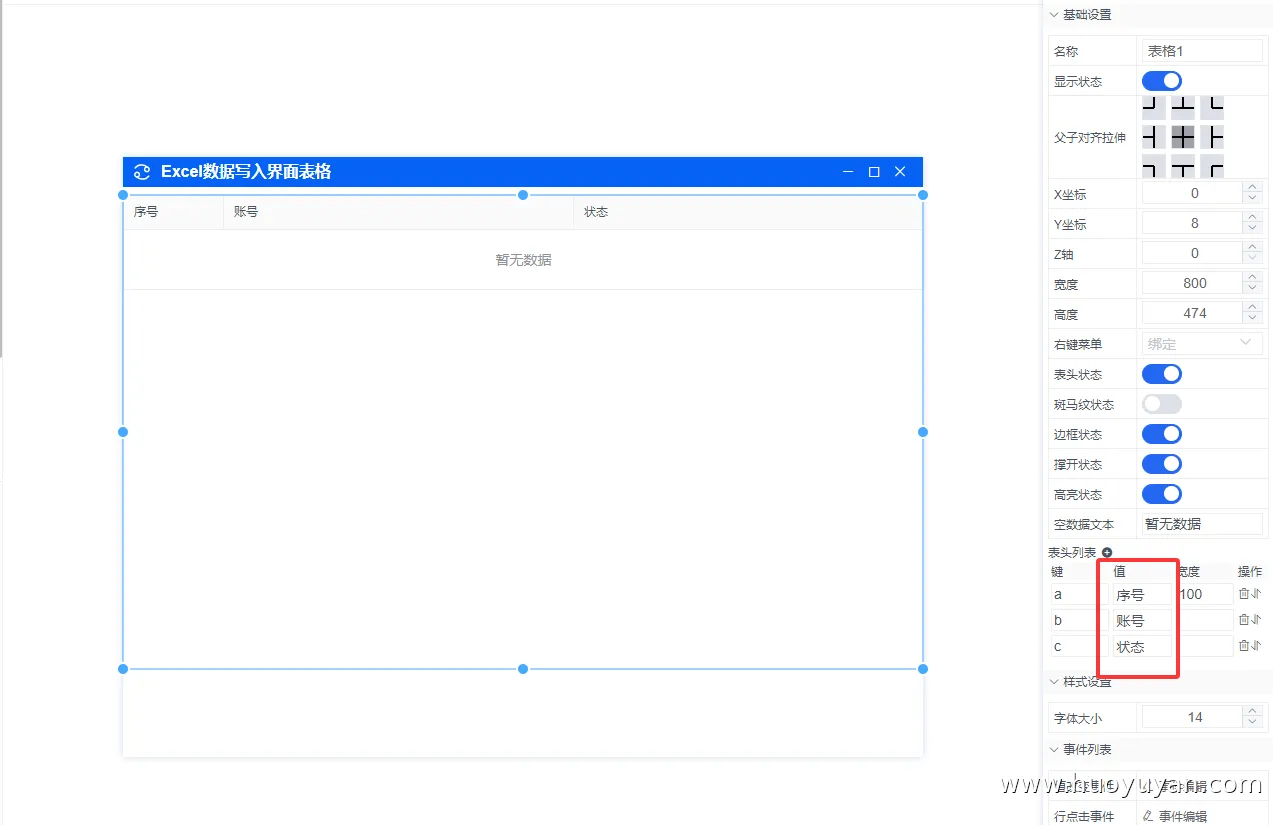Click the 序号 column header in table
This screenshot has height=825, width=1273.
point(174,212)
